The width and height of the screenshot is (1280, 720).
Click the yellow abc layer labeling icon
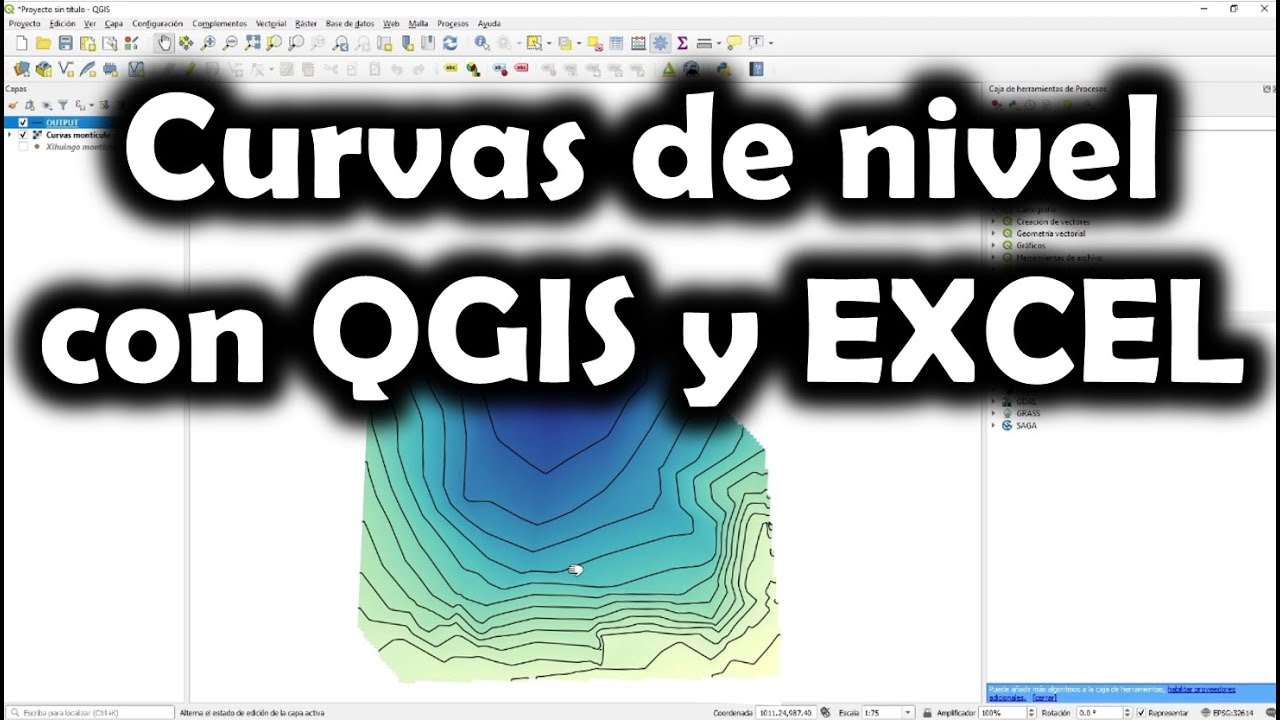pos(450,69)
